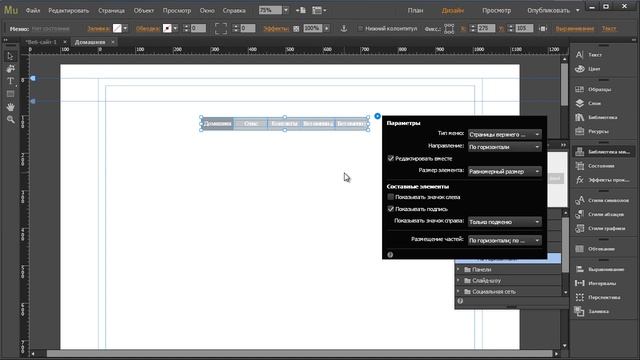Select the Zoom magnifier tool
The width and height of the screenshot is (640, 360).
11,120
